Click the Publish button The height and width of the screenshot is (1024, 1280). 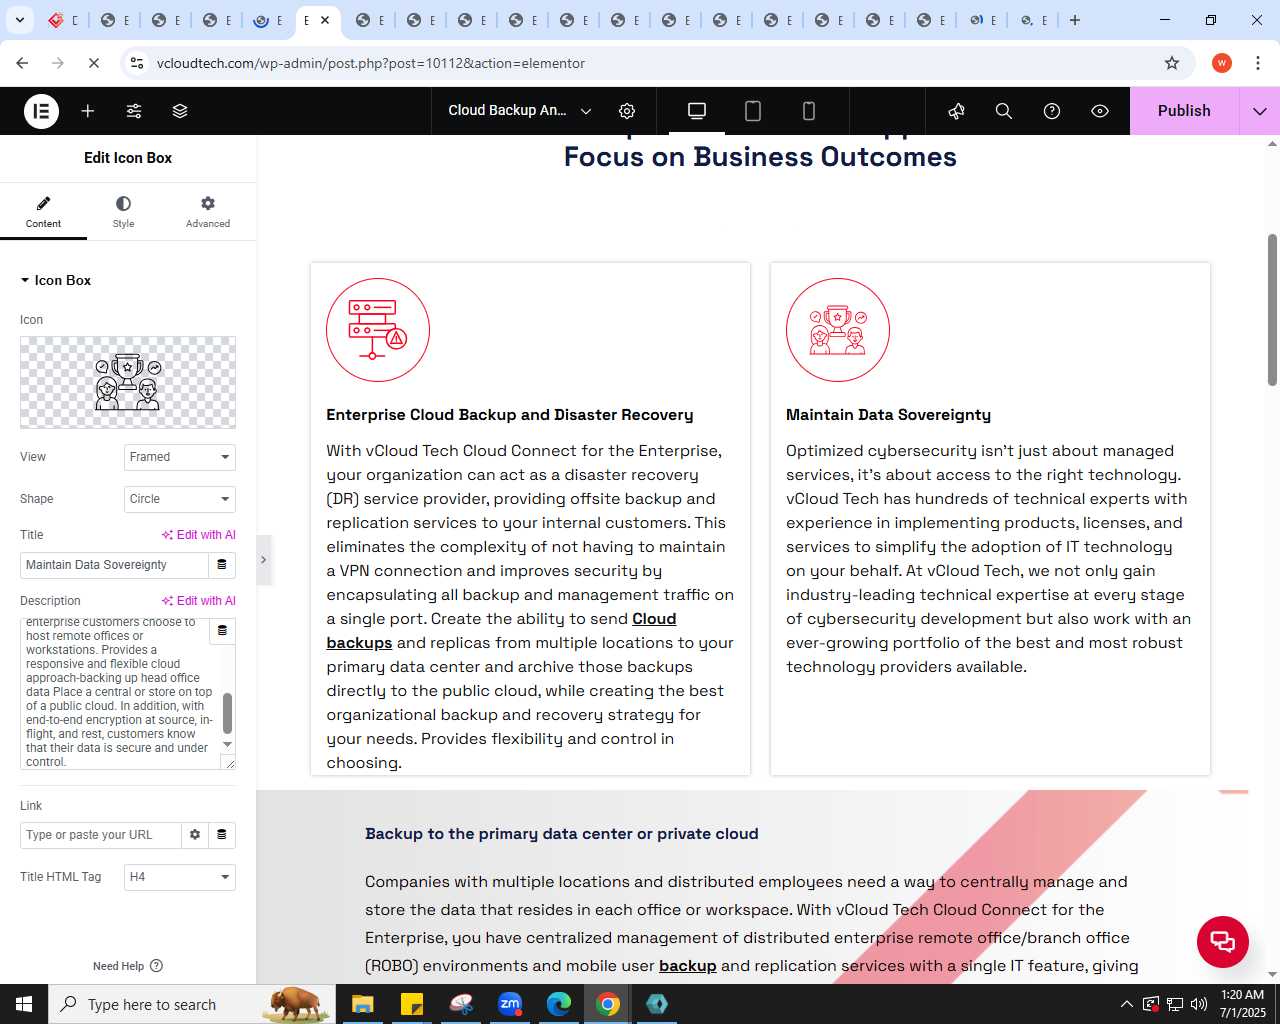1184,111
